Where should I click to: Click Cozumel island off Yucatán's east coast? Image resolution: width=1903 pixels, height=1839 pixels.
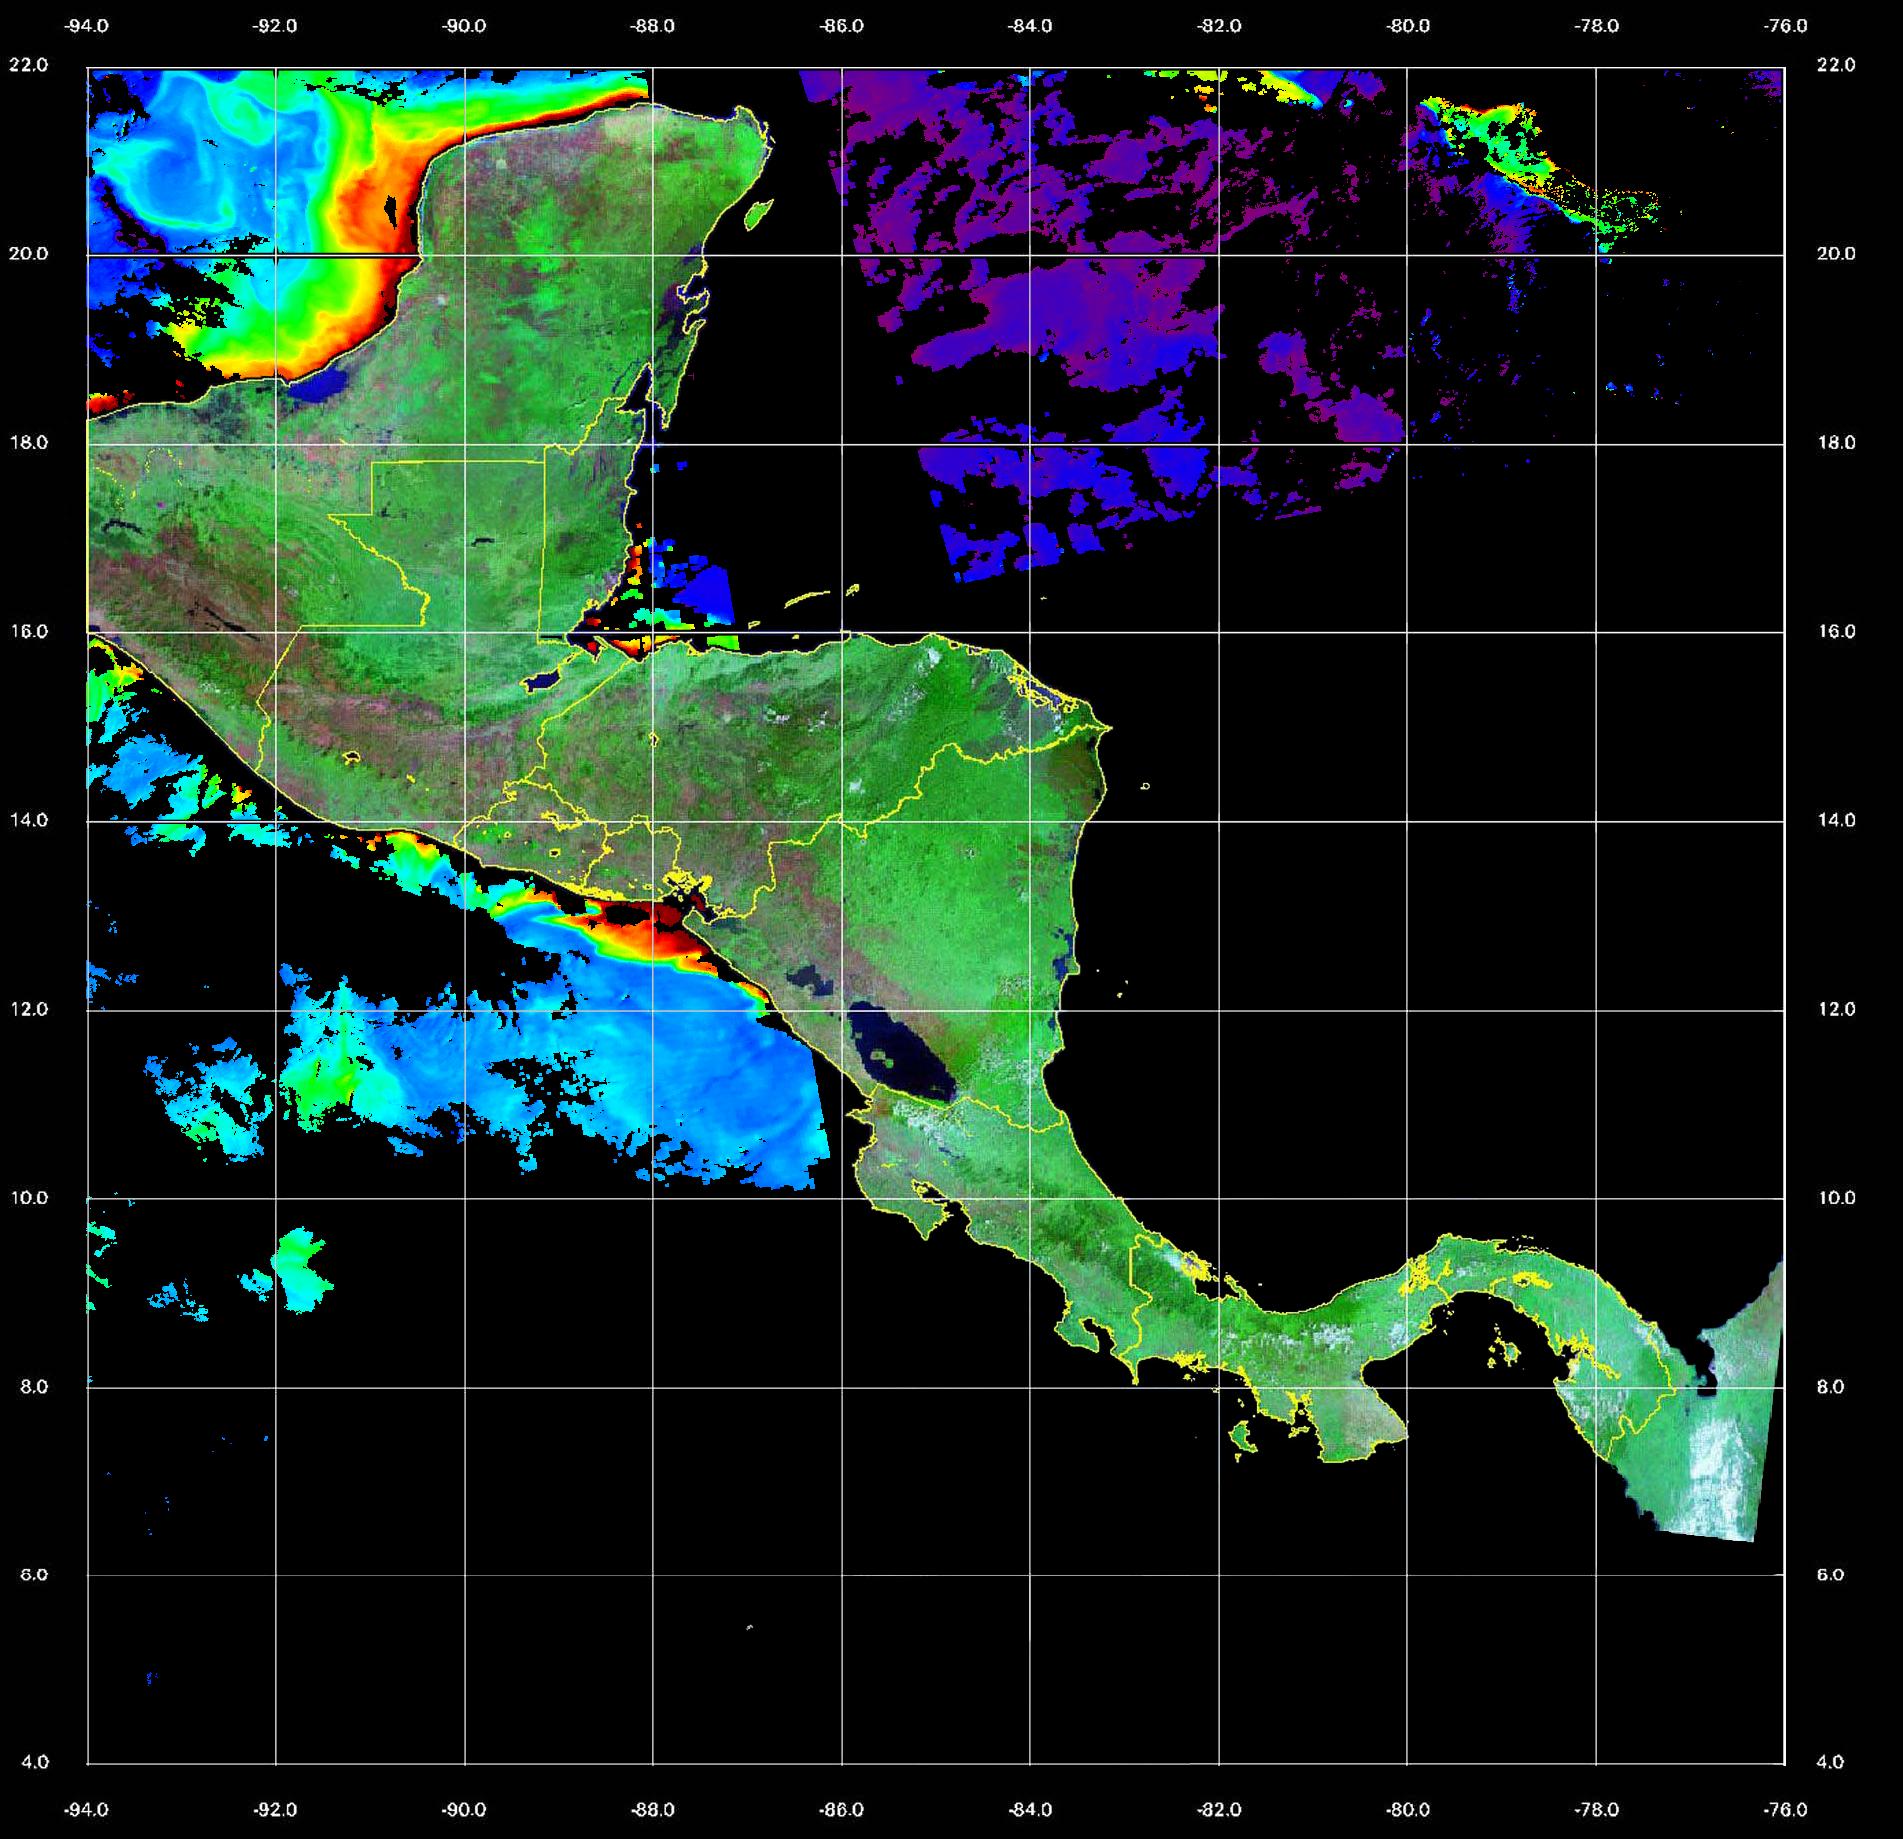[x=759, y=213]
